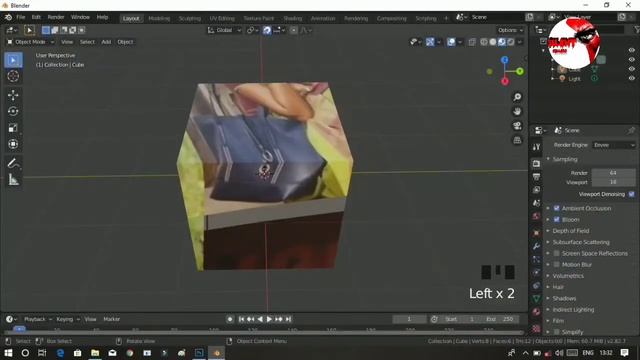
Task: Open the Window menu
Action: coord(80,18)
